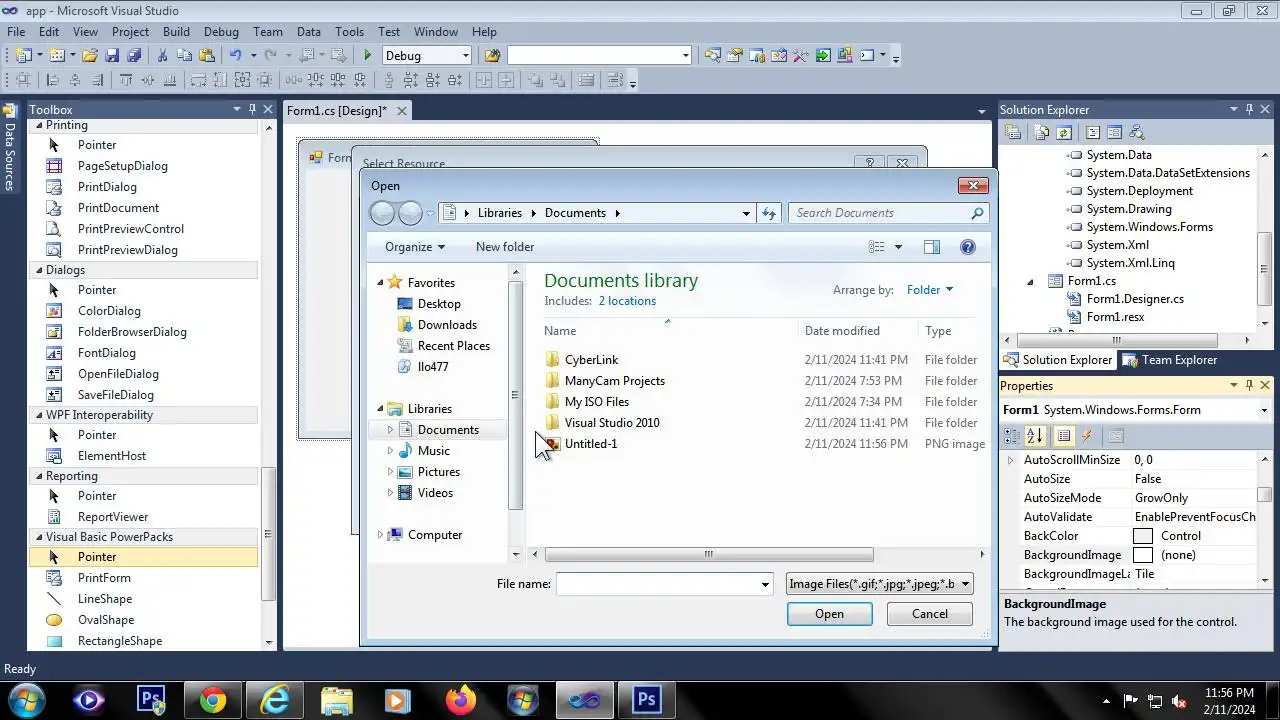This screenshot has width=1280, height=720.
Task: Open the Debug configuration dropdown
Action: [465, 56]
